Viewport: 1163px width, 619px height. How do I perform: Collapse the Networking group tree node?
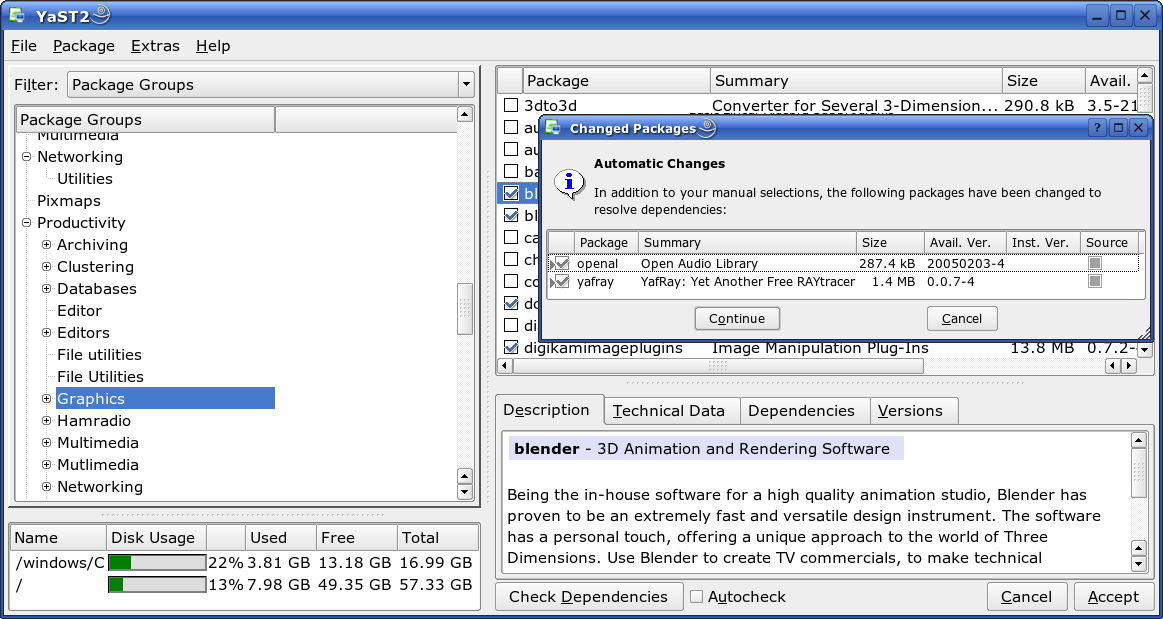[x=27, y=157]
